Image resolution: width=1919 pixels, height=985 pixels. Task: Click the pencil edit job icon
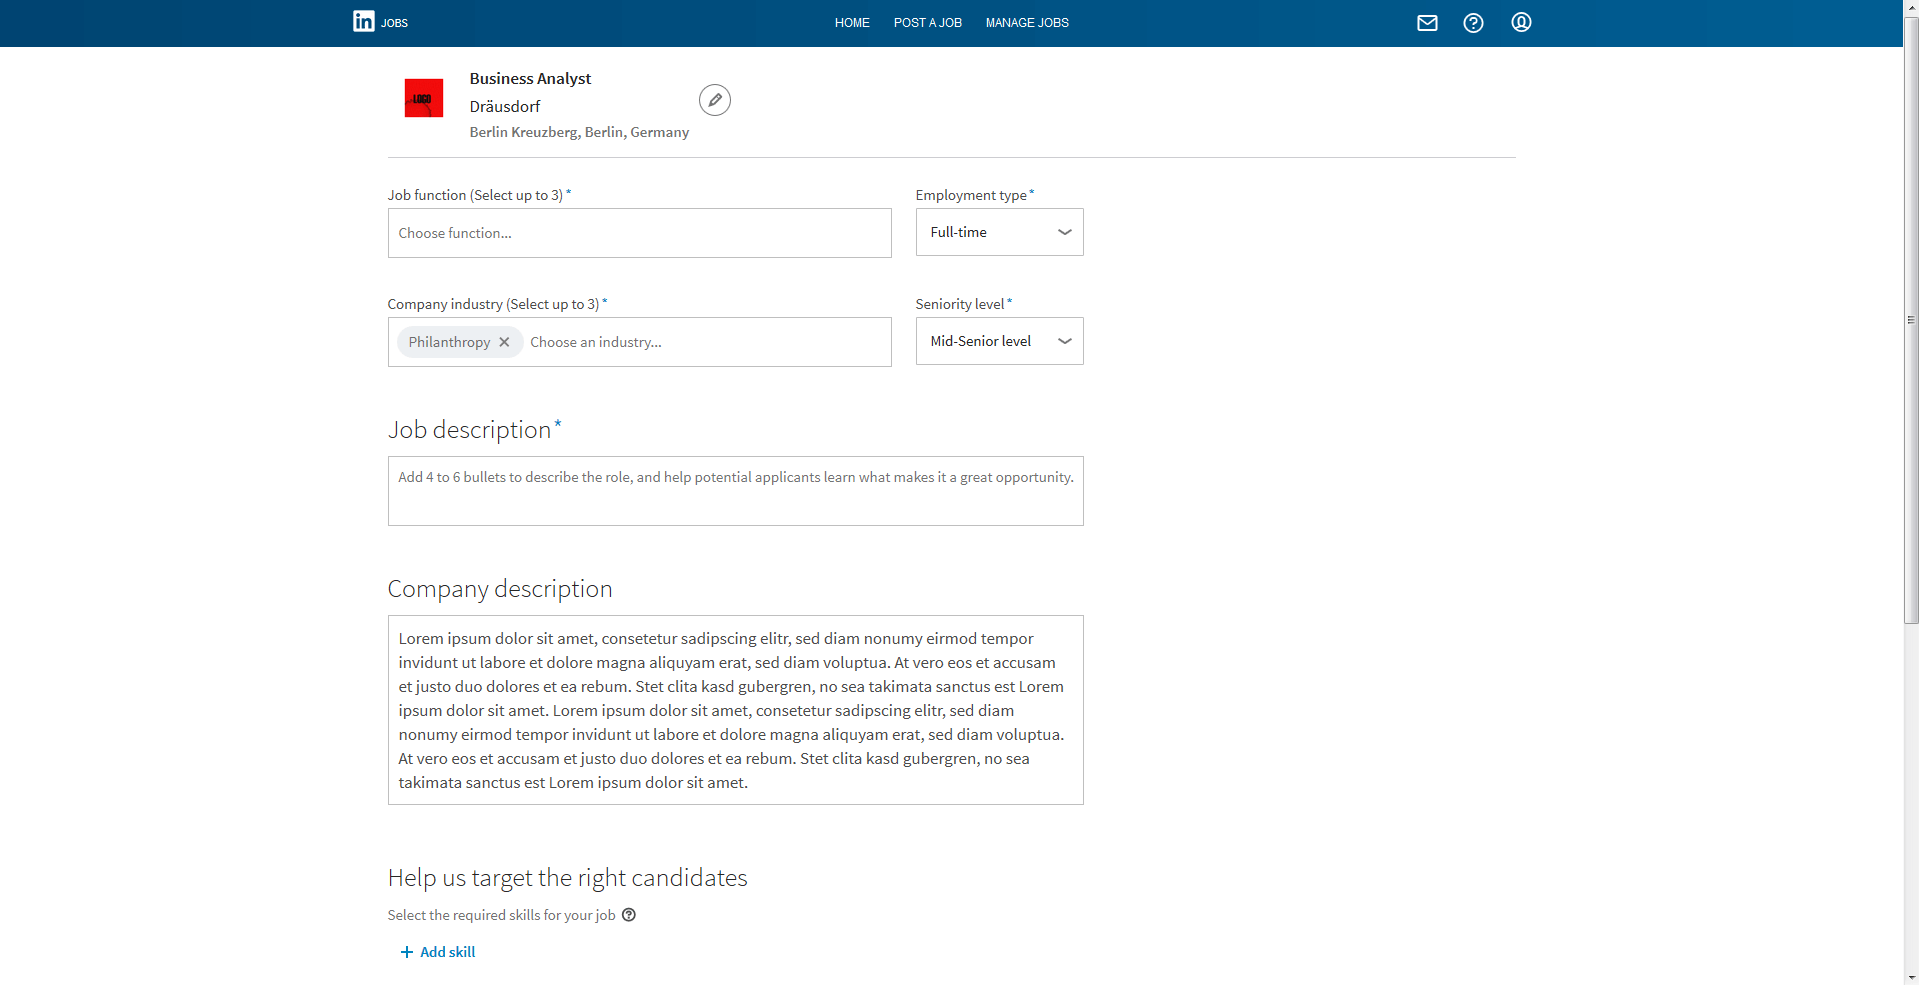click(714, 100)
